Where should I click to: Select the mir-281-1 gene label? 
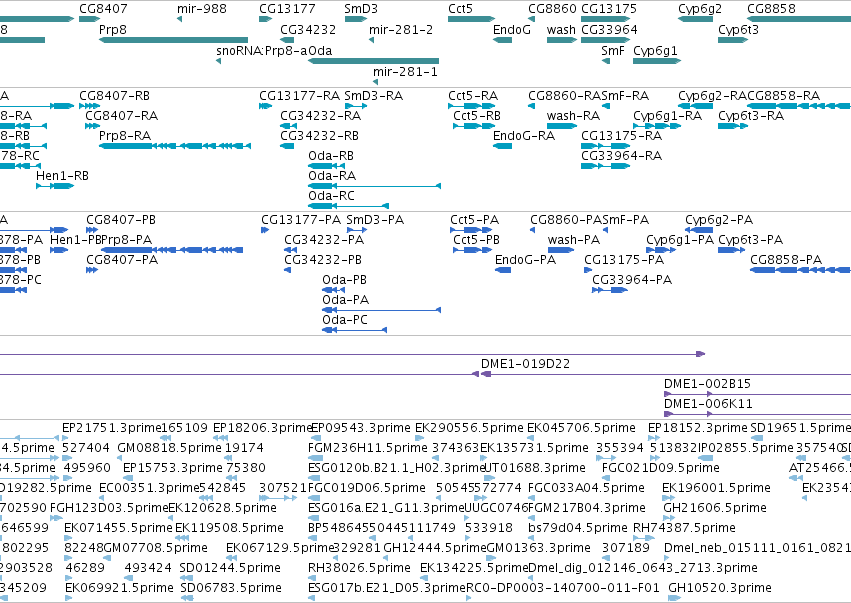(x=405, y=72)
